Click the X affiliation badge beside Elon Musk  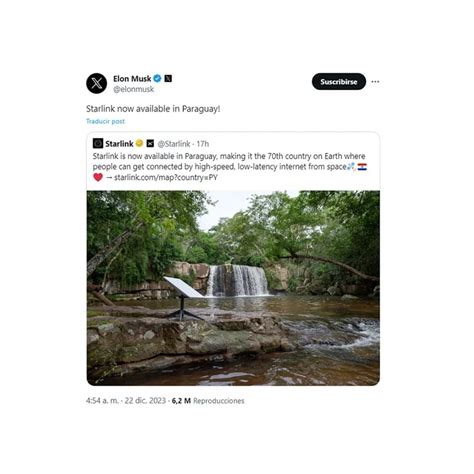point(168,79)
